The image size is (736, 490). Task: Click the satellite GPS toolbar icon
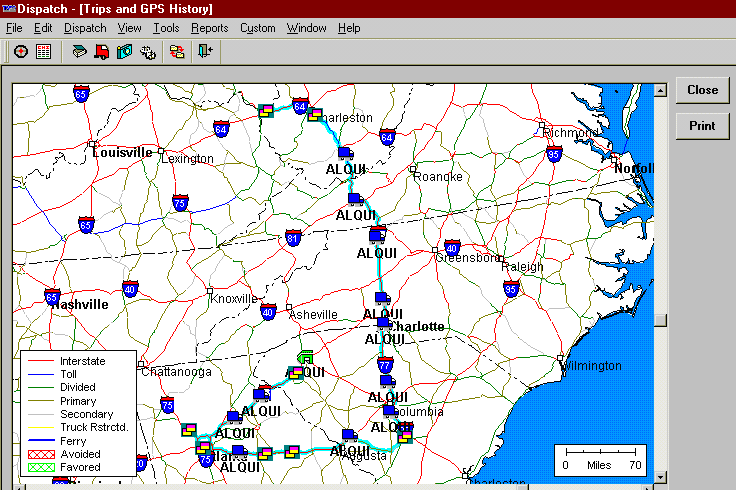pyautogui.click(x=147, y=51)
